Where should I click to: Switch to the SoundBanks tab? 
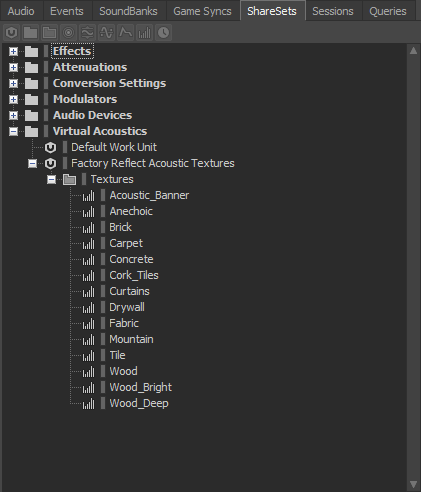tap(128, 11)
